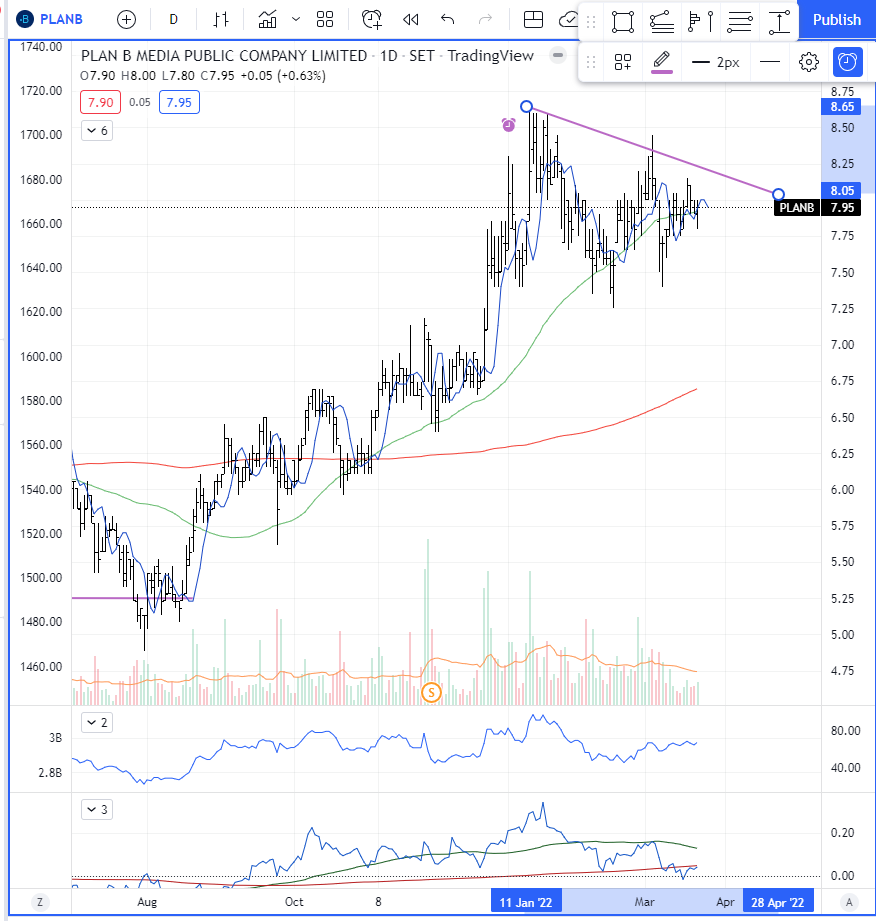
Task: Select the trend line end anchor point
Action: tap(778, 194)
